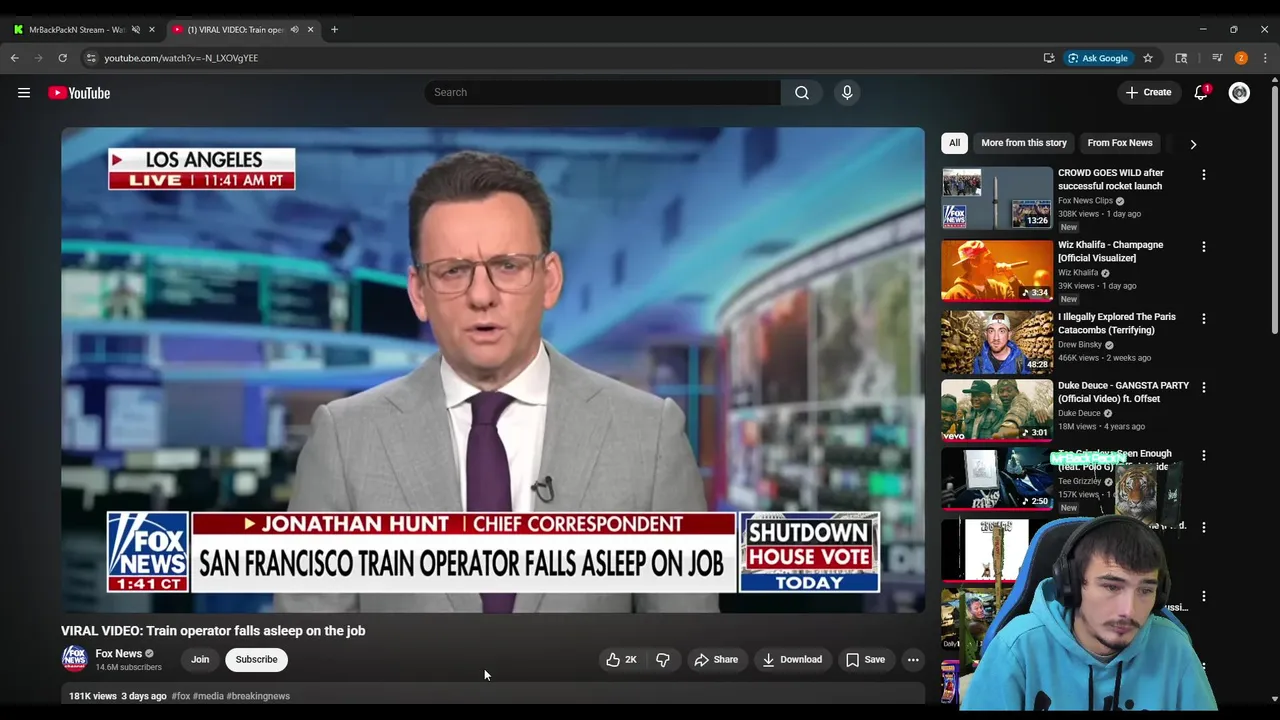Select From Fox News chip
Screen dimensions: 1280x720
click(x=1120, y=143)
